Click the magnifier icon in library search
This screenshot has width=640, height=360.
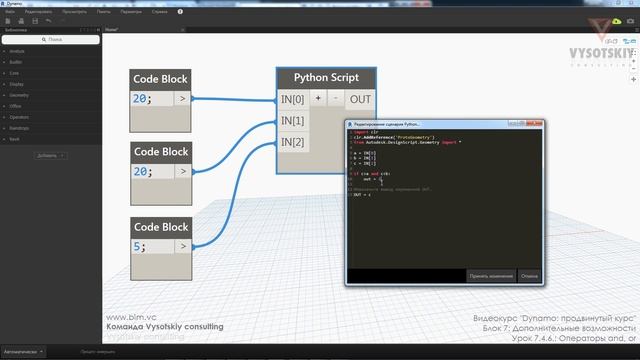(44, 40)
